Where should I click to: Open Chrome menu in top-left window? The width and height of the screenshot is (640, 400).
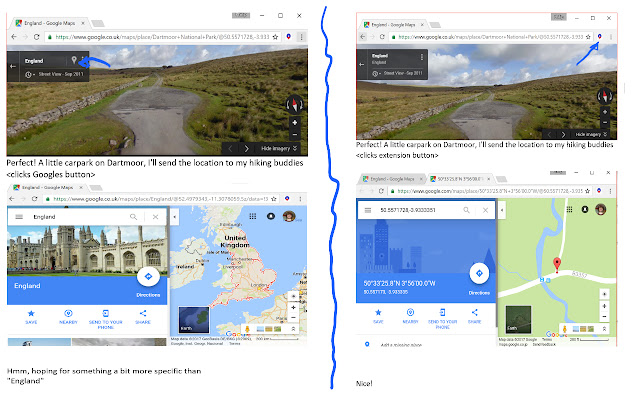[x=301, y=37]
